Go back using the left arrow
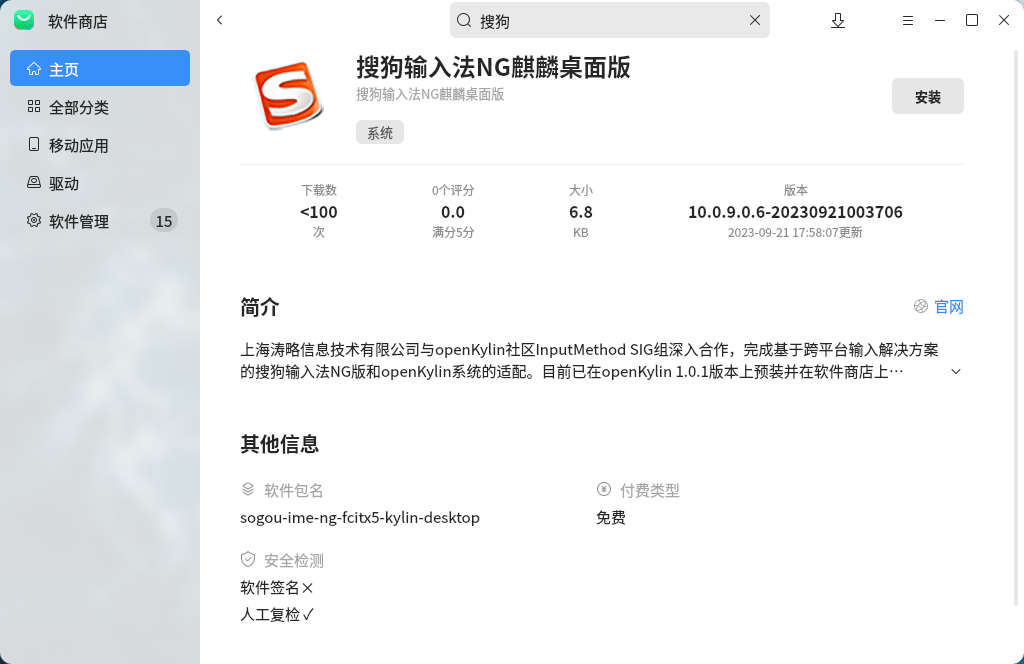 pos(219,20)
